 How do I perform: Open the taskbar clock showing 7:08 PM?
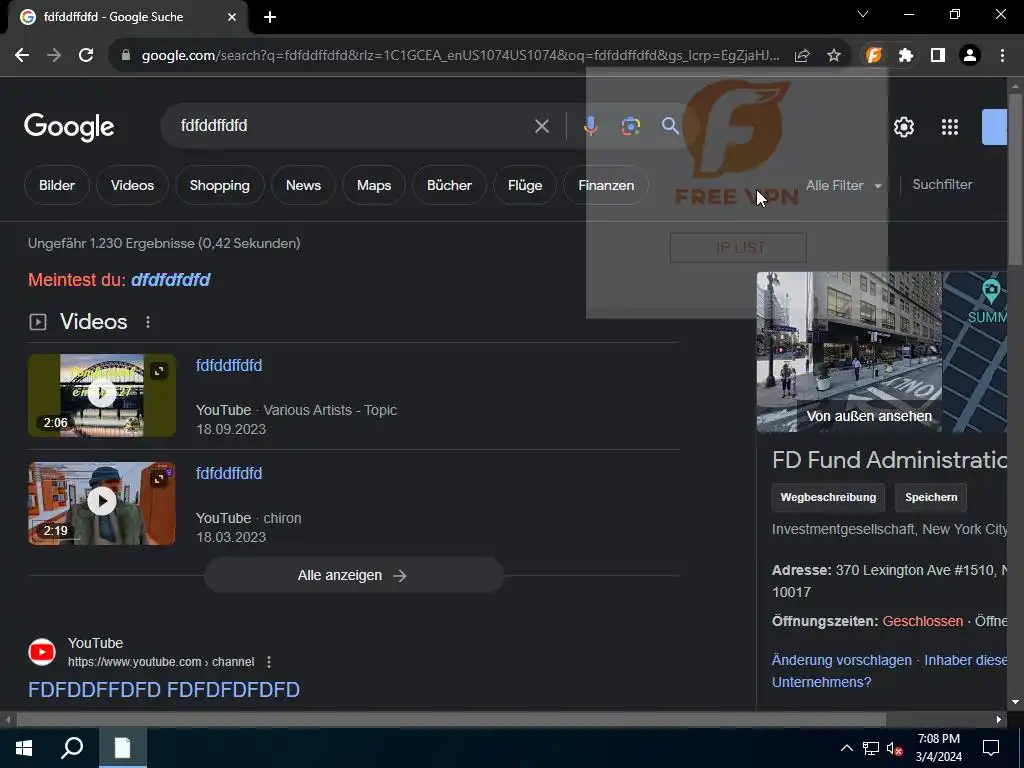[938, 748]
